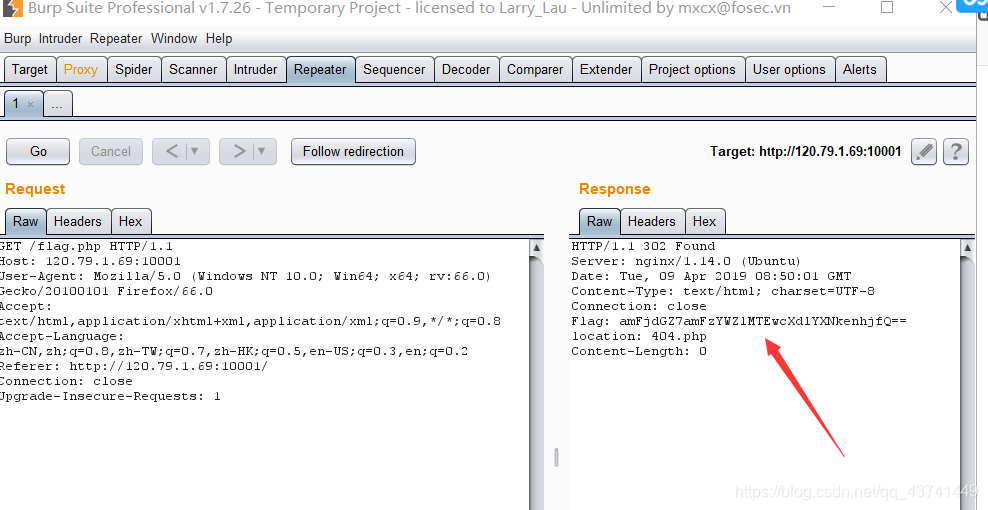Open the Repeater menu
This screenshot has height=510, width=988.
(116, 38)
